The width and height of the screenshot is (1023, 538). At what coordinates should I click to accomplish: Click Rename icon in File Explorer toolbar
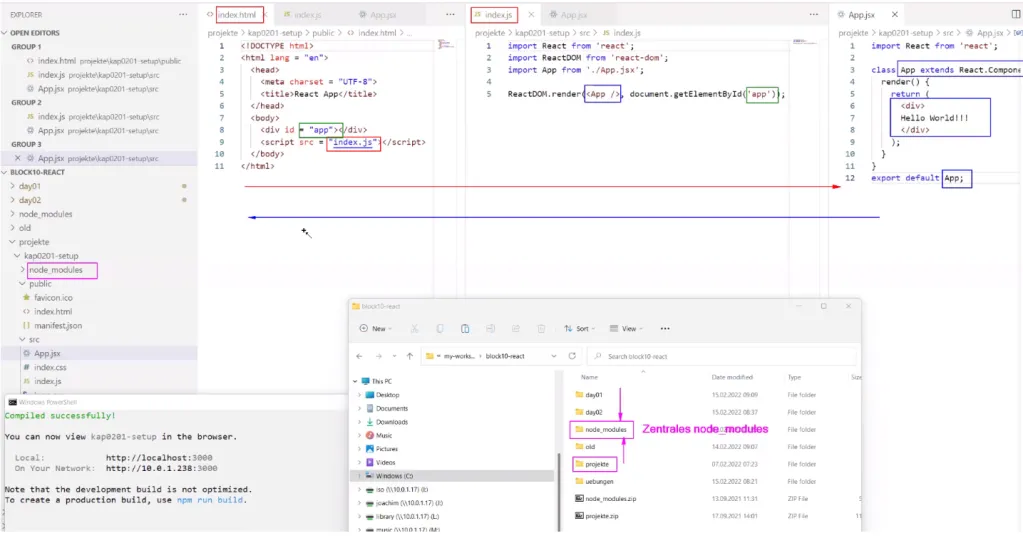(491, 329)
